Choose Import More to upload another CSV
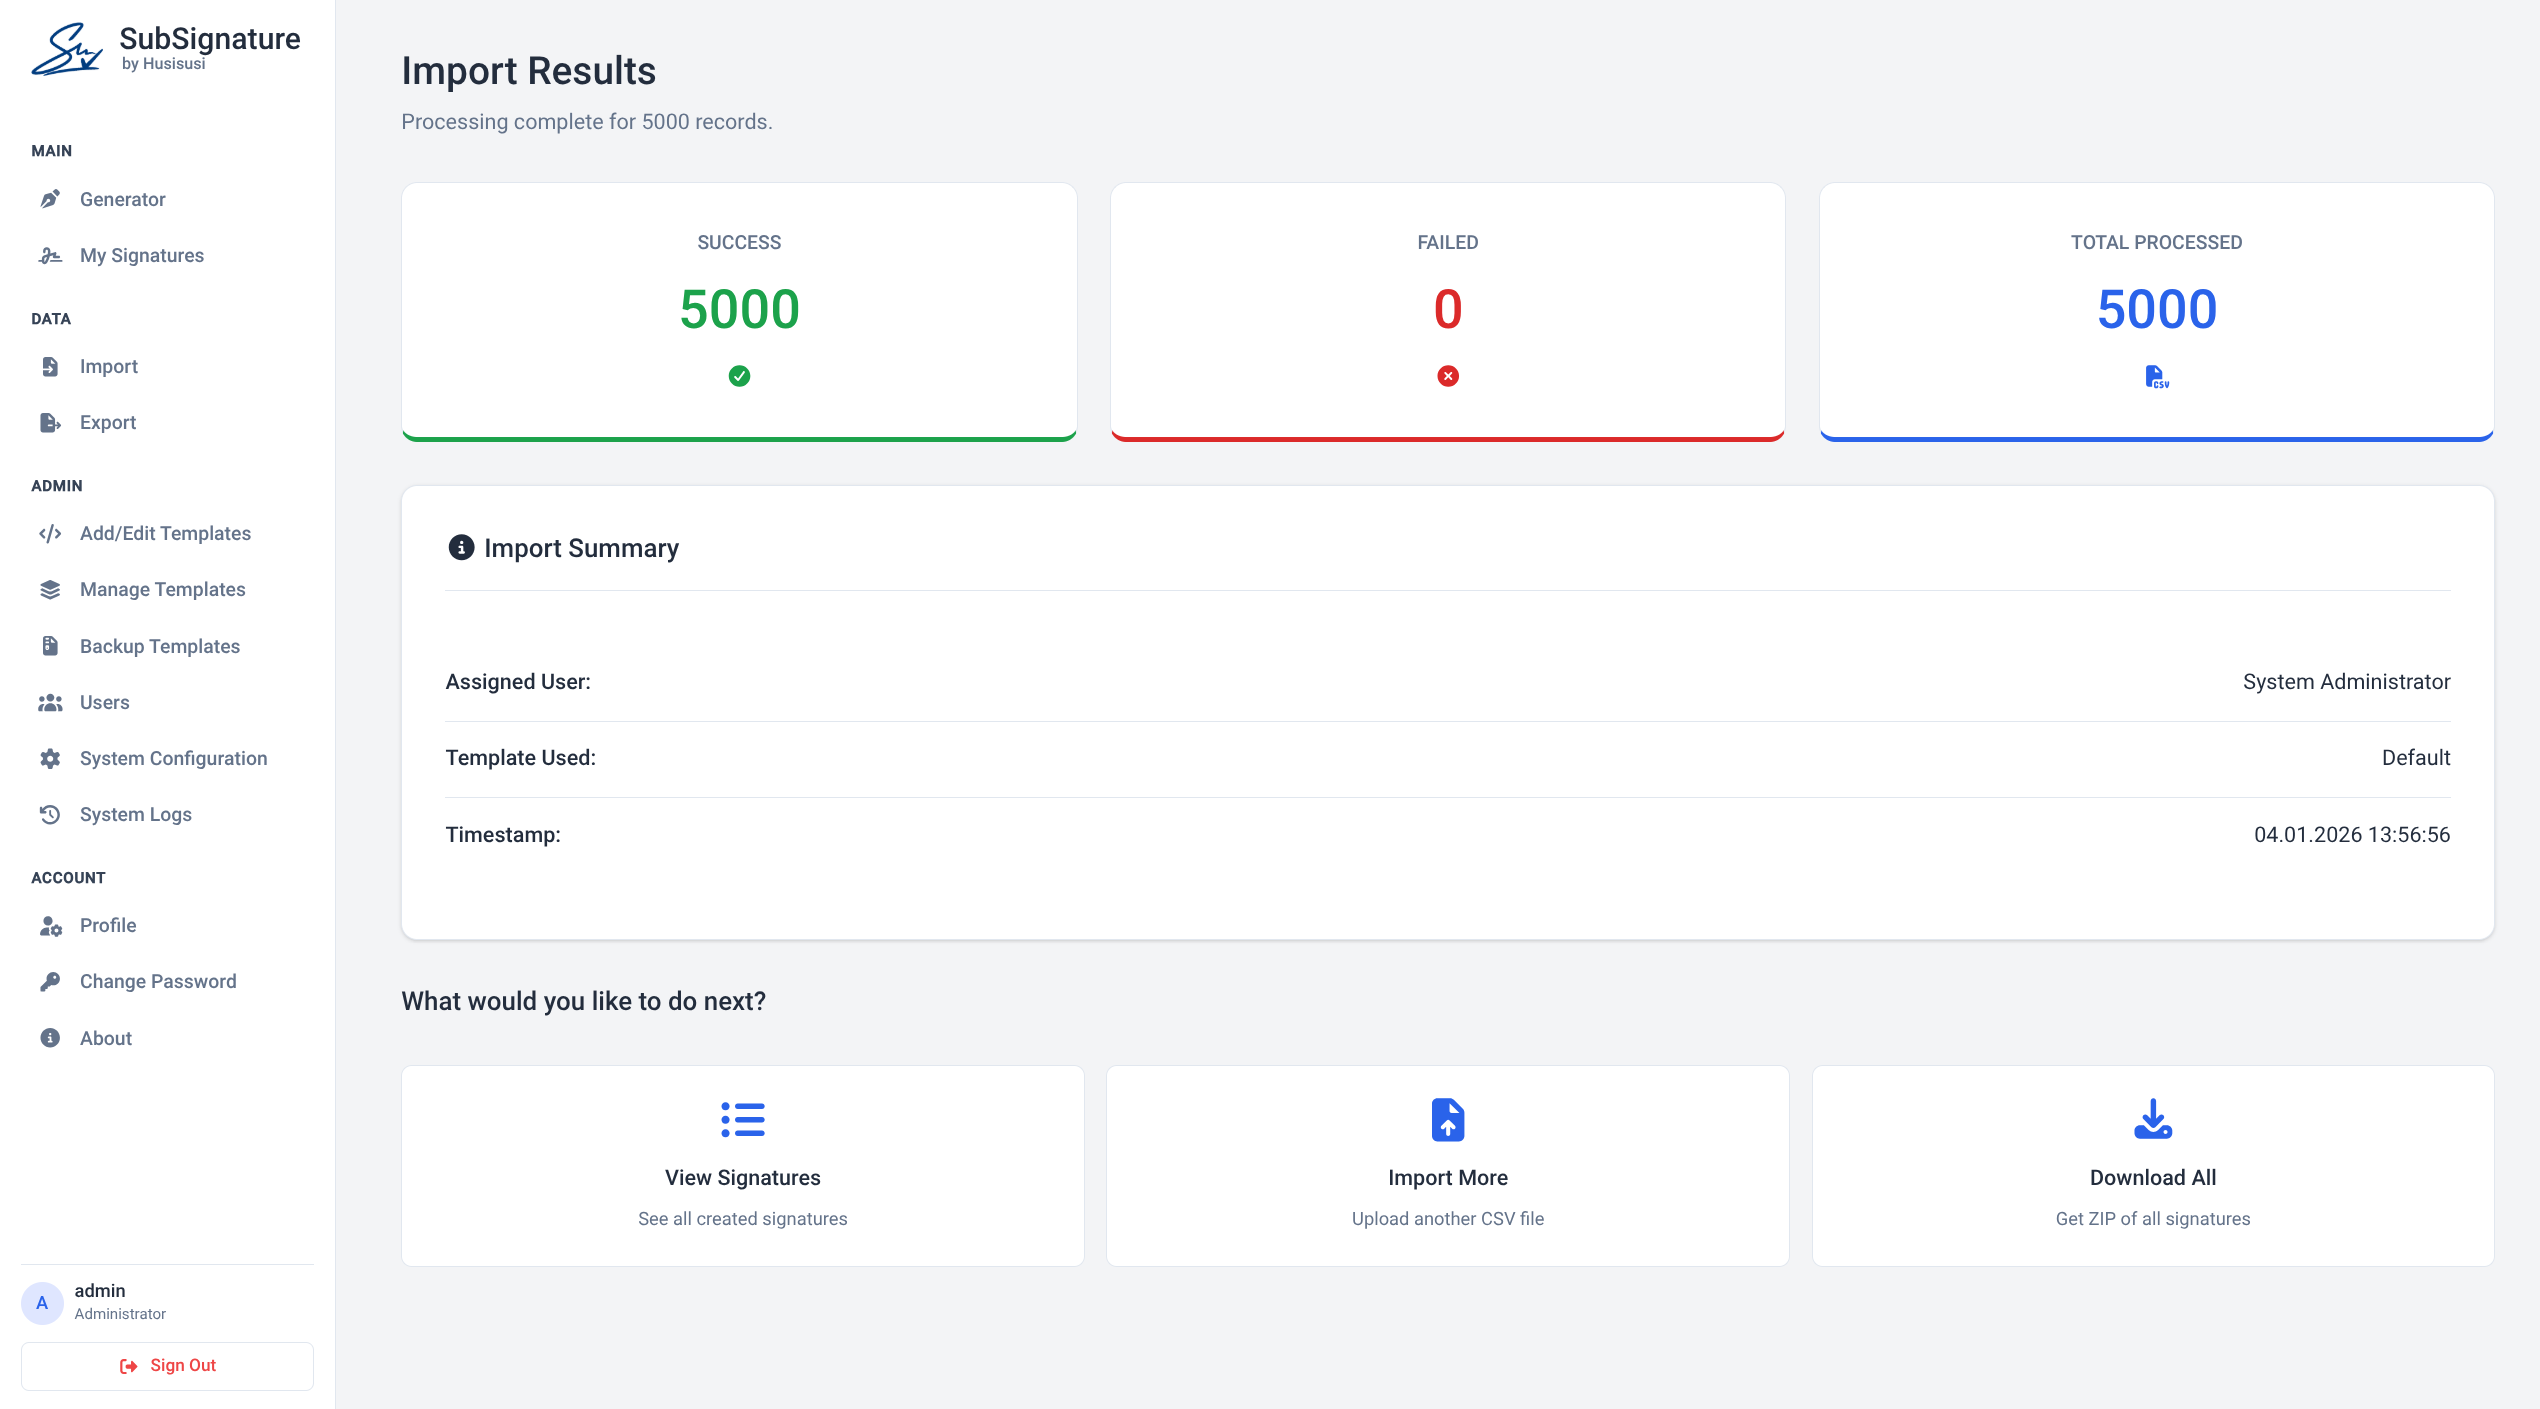 (1447, 1166)
